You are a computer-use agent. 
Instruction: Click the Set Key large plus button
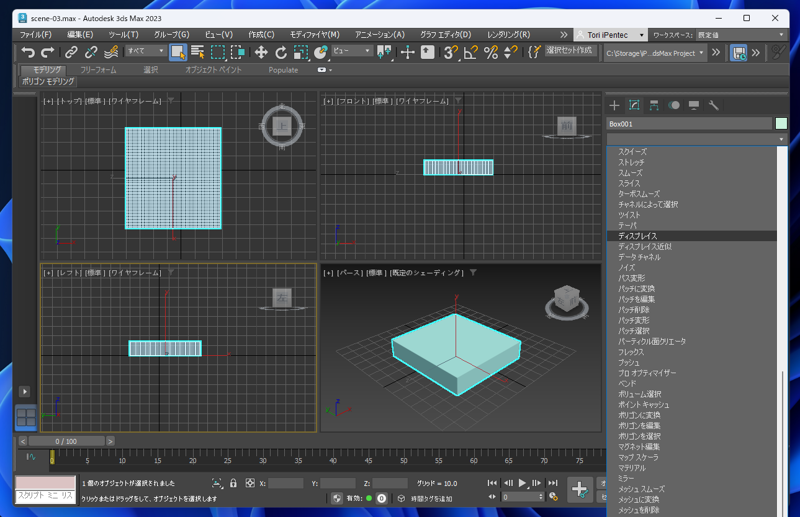pos(580,489)
